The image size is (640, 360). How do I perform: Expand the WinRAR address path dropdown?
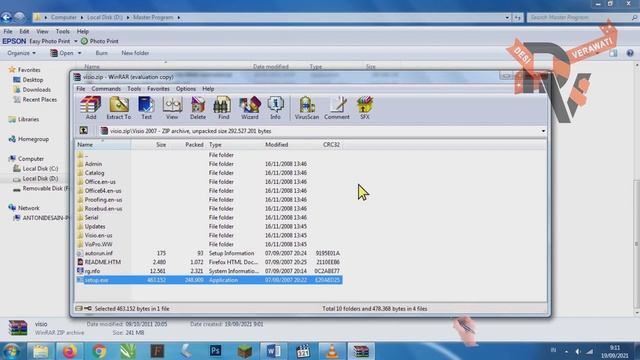543,131
